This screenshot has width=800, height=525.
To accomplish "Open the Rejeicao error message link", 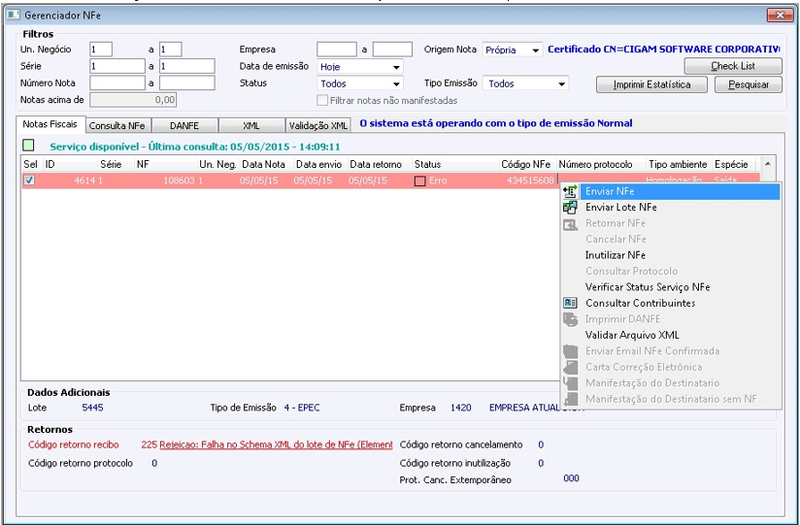I will pos(276,445).
